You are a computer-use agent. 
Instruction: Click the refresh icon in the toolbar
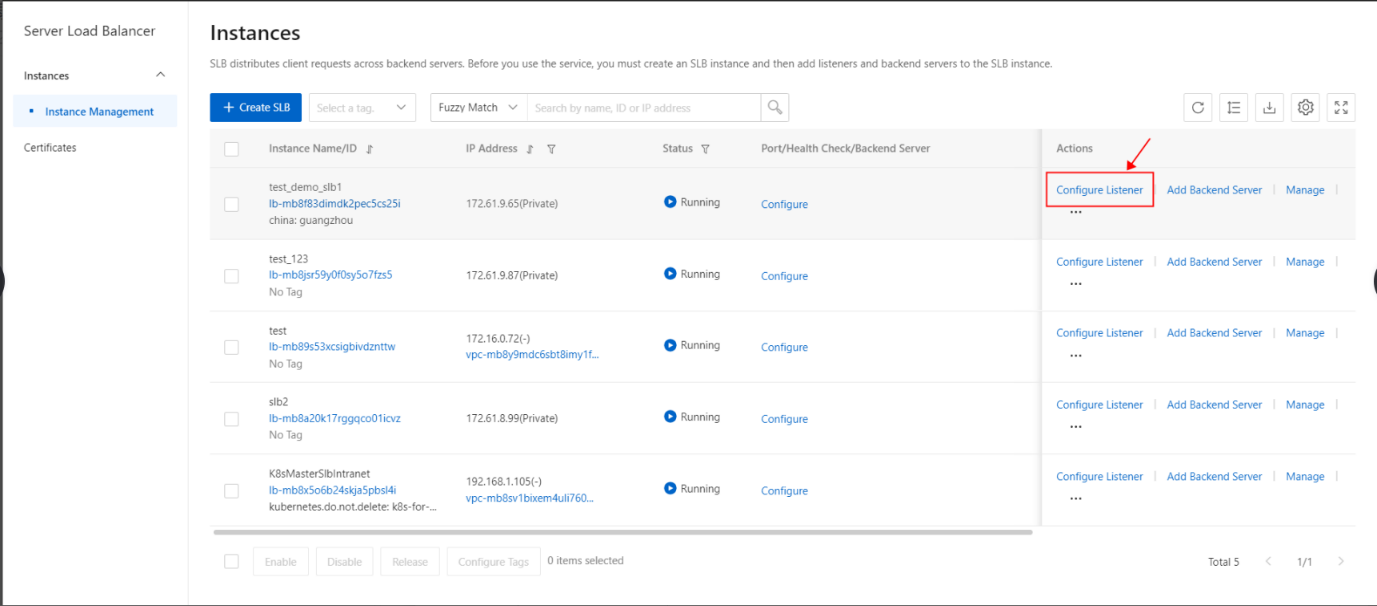1198,108
